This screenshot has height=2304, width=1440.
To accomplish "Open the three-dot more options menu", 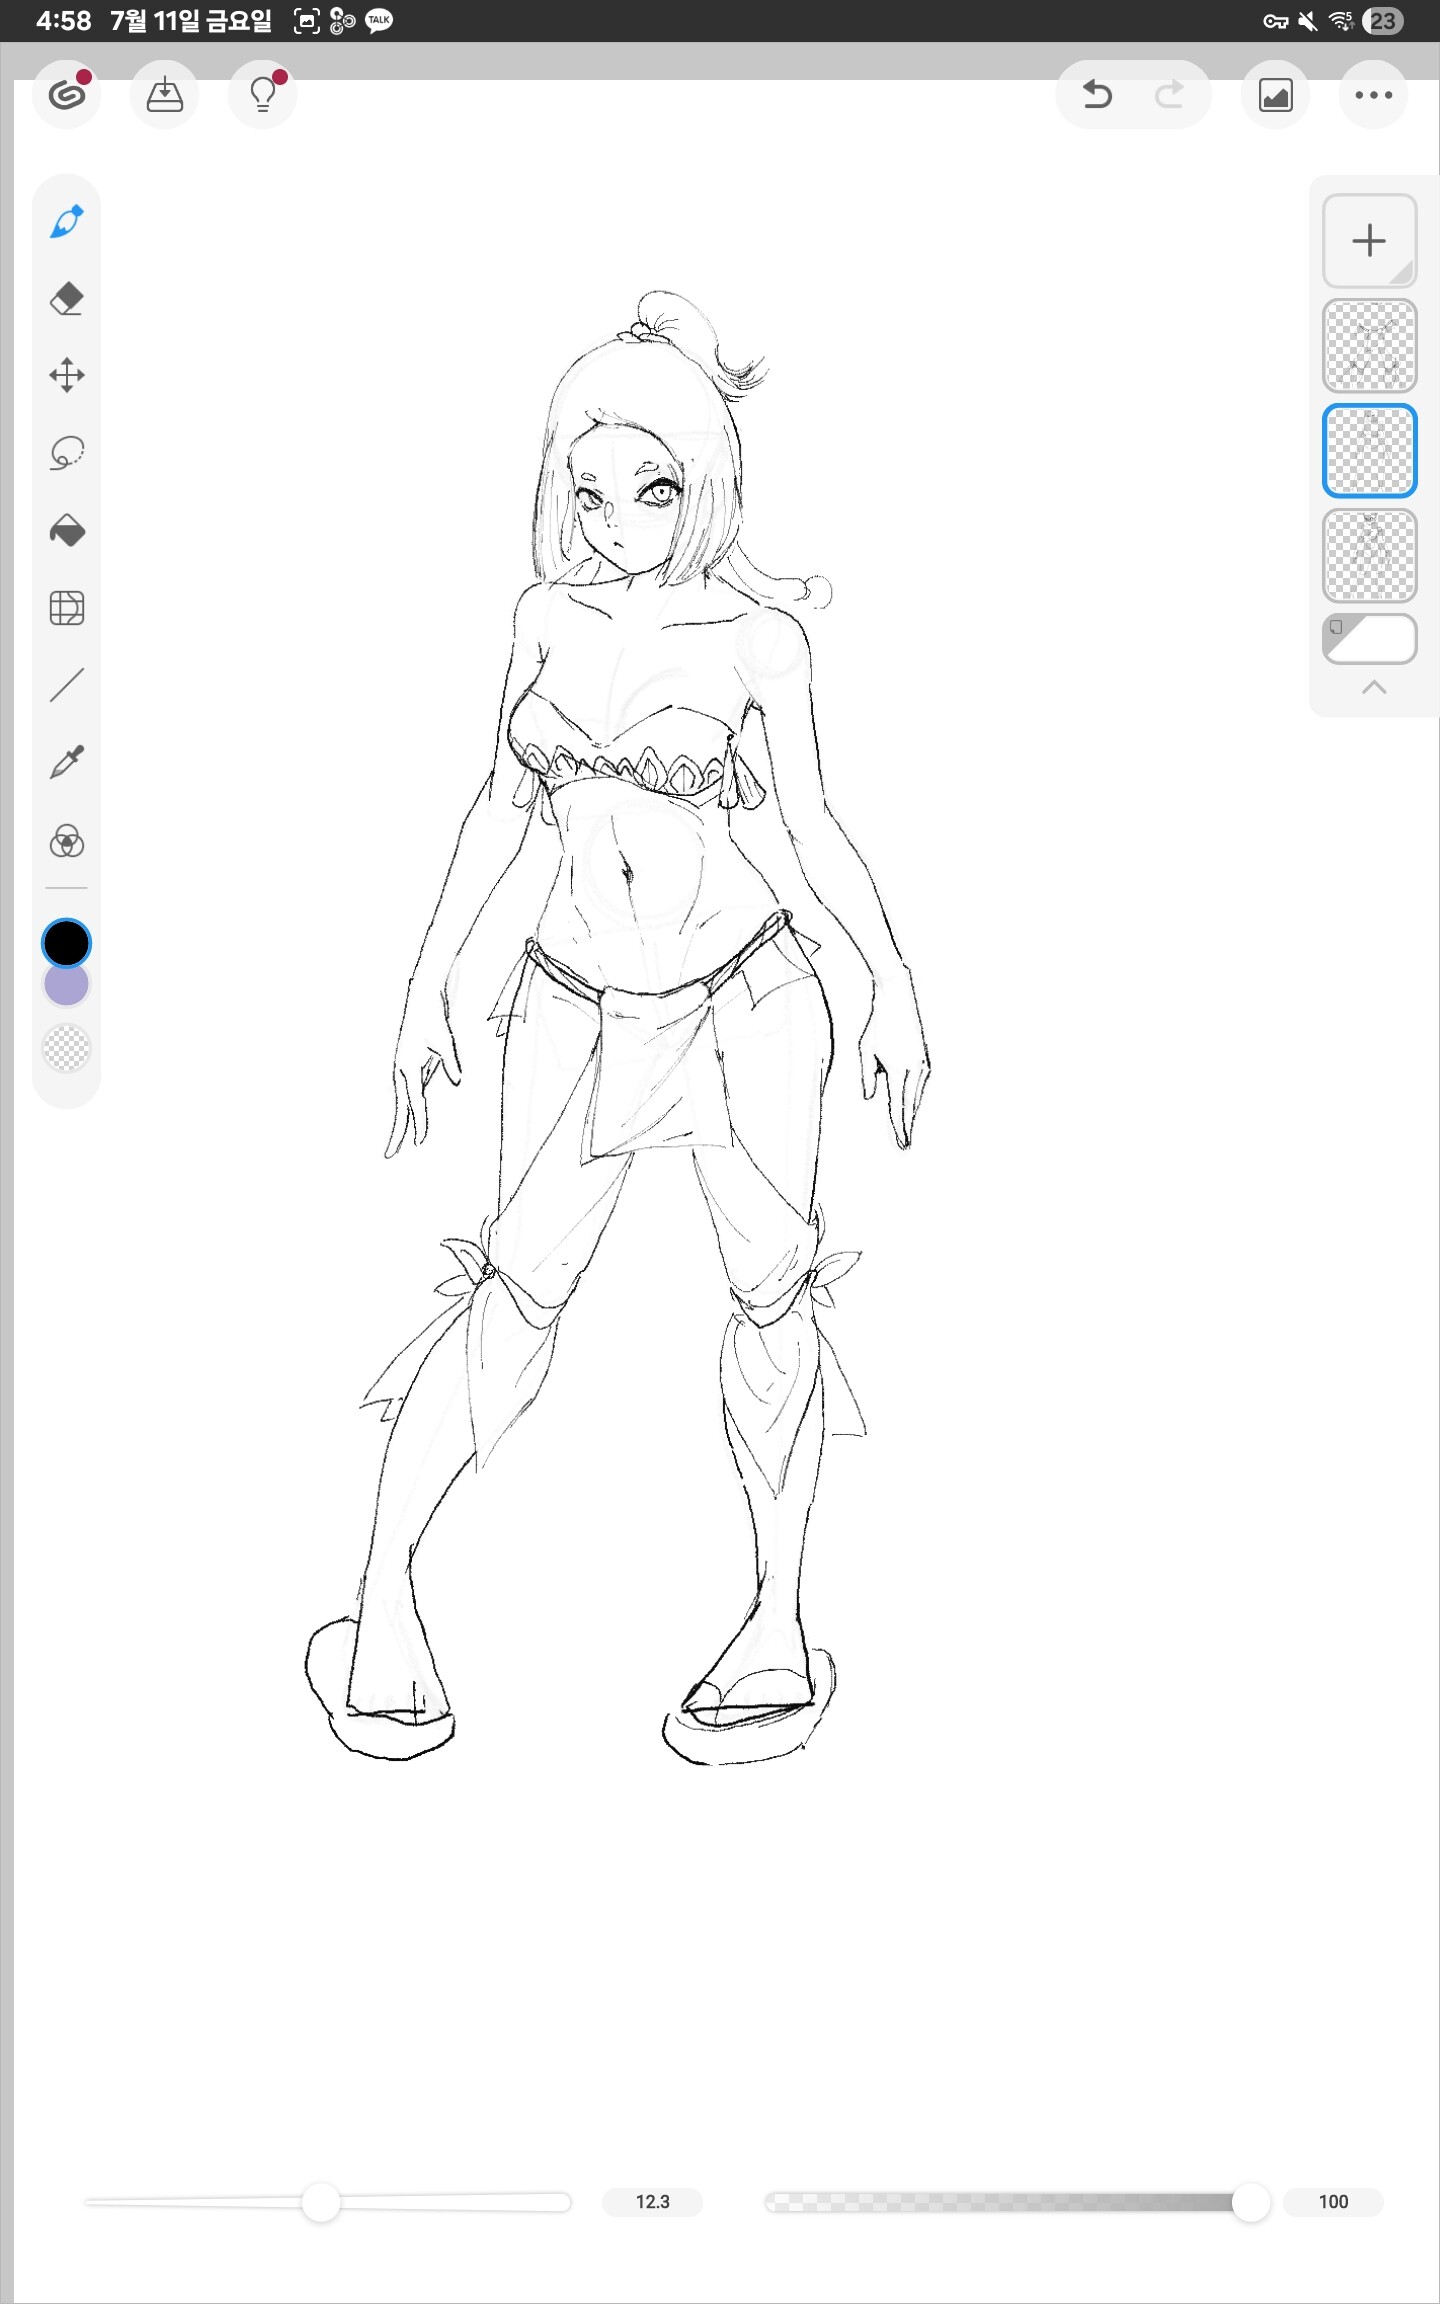I will click(1374, 95).
